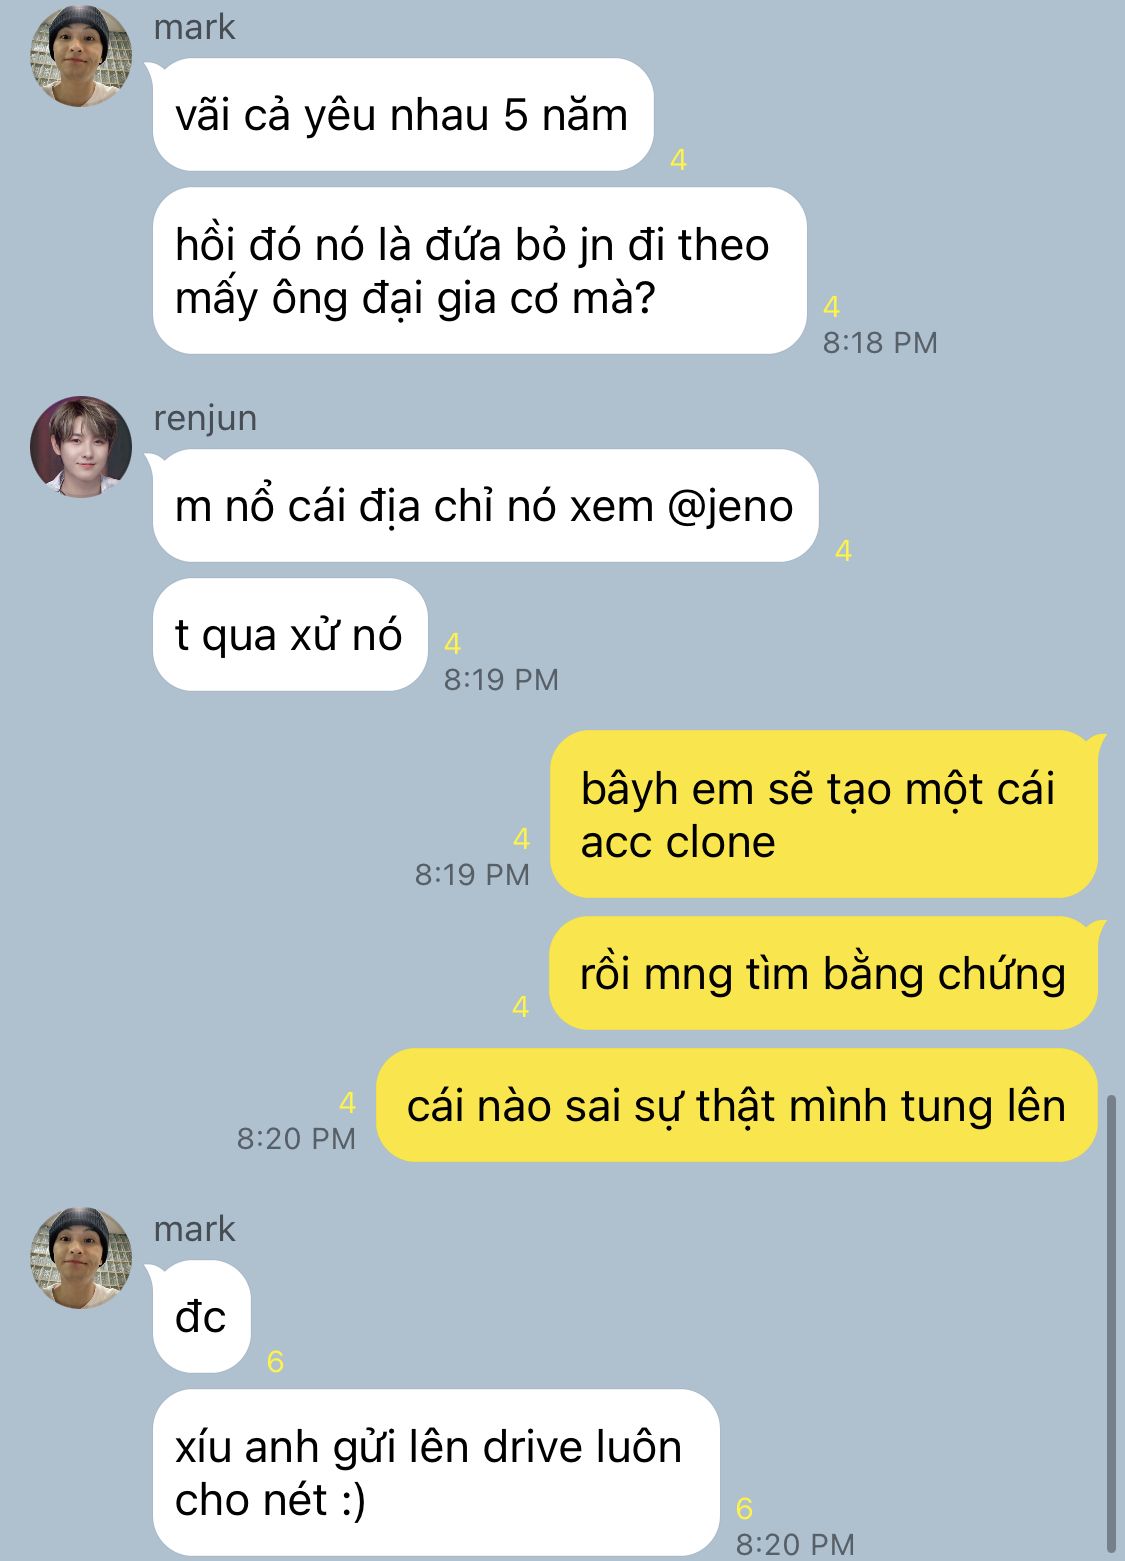Tap the lower "mark" sender name label
The height and width of the screenshot is (1561, 1125).
click(x=194, y=1229)
